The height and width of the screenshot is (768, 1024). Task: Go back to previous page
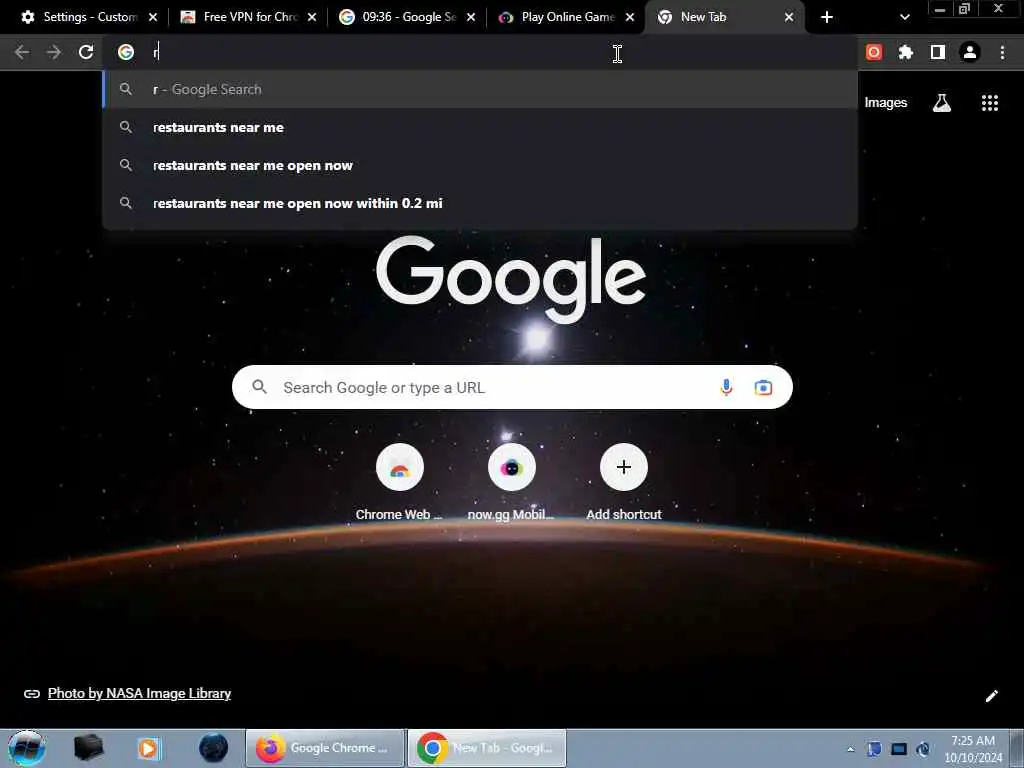tap(22, 52)
